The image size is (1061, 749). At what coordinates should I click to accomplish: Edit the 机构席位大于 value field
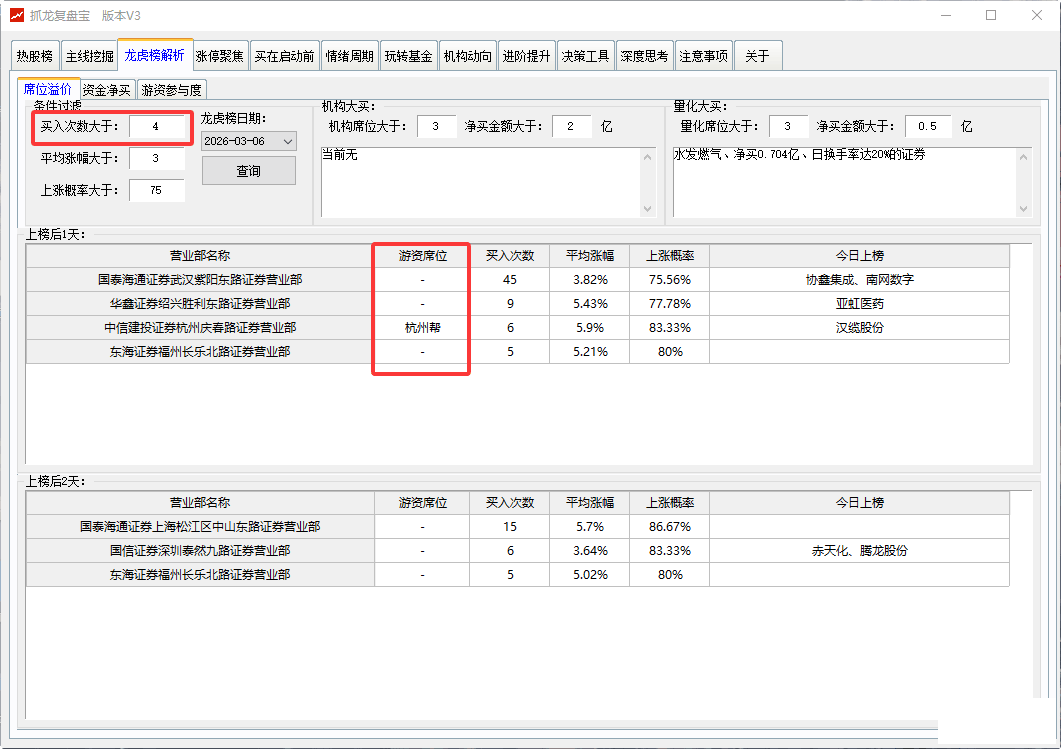click(x=436, y=127)
